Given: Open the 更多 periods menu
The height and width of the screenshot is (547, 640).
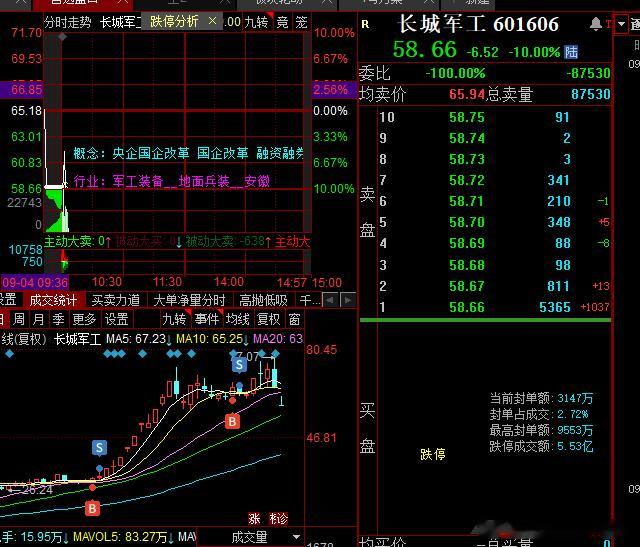Looking at the screenshot, I should 84,319.
